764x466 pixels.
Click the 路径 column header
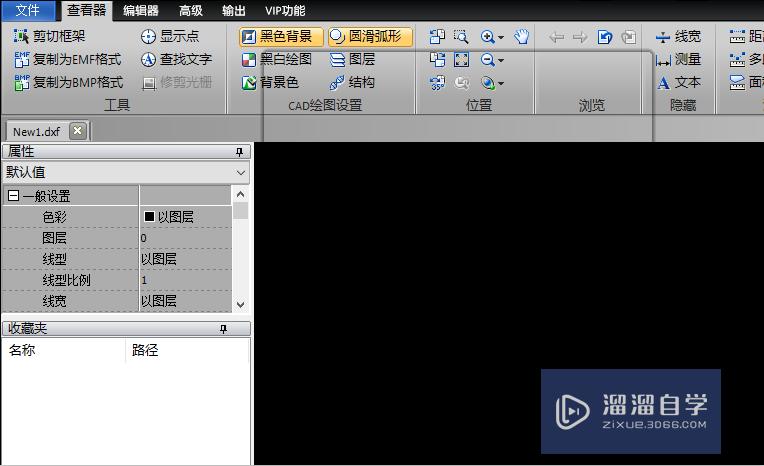point(188,350)
